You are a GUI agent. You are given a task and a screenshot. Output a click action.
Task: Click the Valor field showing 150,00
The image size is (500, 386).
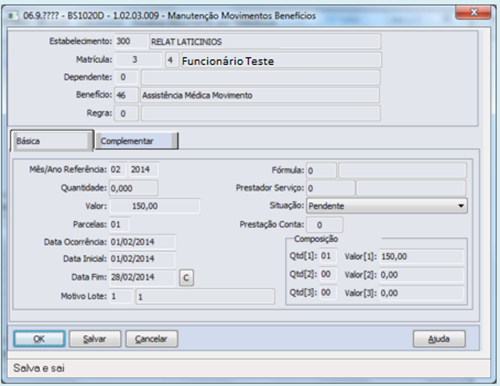point(155,206)
